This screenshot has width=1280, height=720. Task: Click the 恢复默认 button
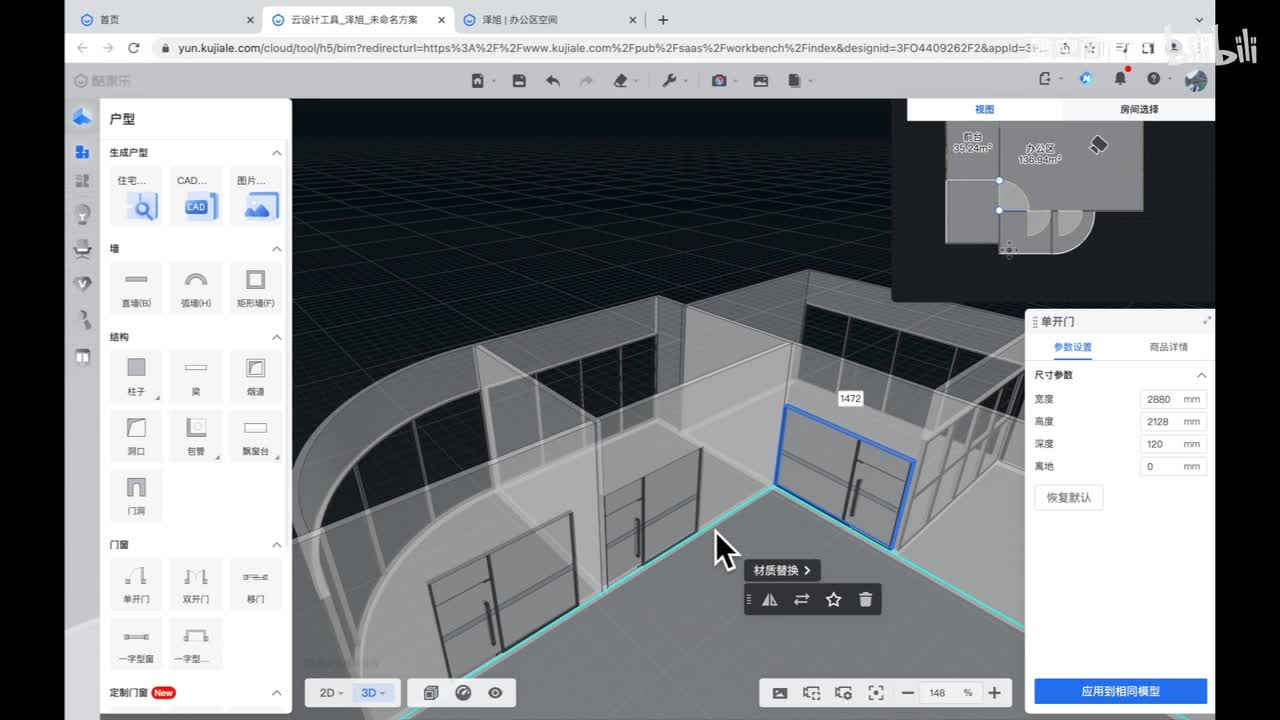[1069, 497]
